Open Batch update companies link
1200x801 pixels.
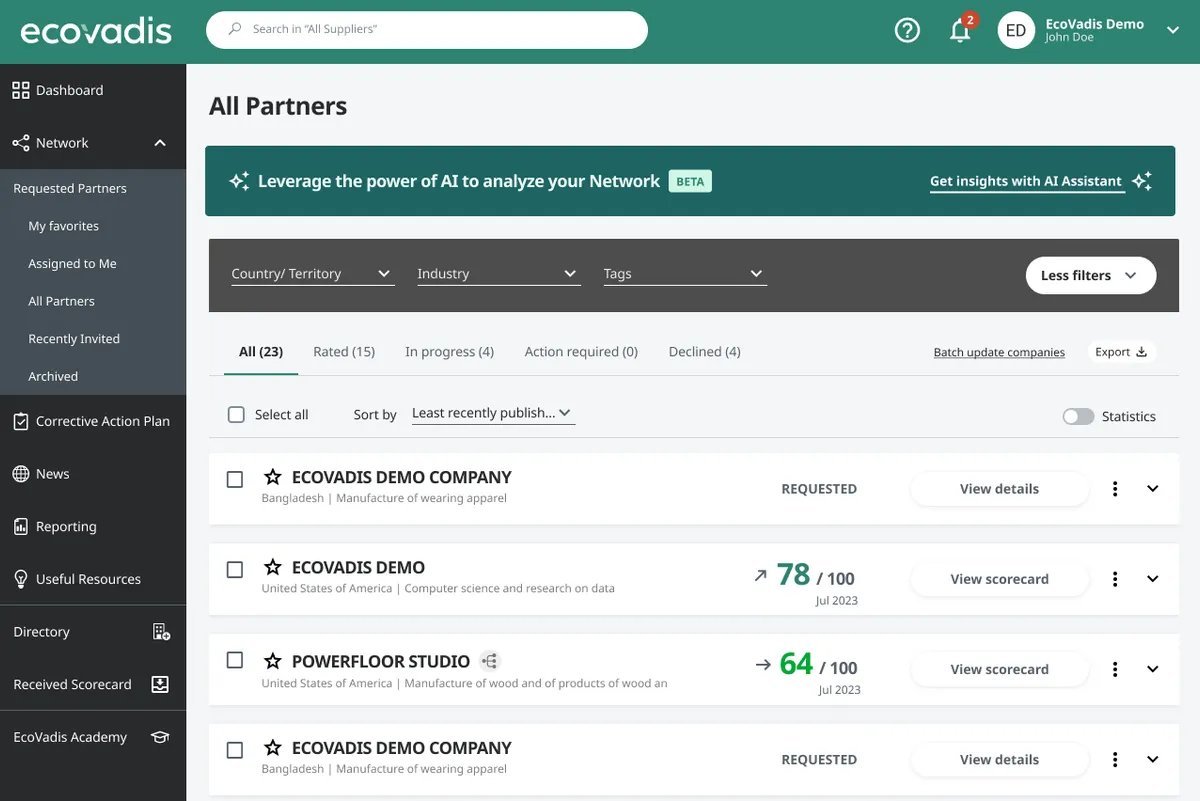(999, 352)
